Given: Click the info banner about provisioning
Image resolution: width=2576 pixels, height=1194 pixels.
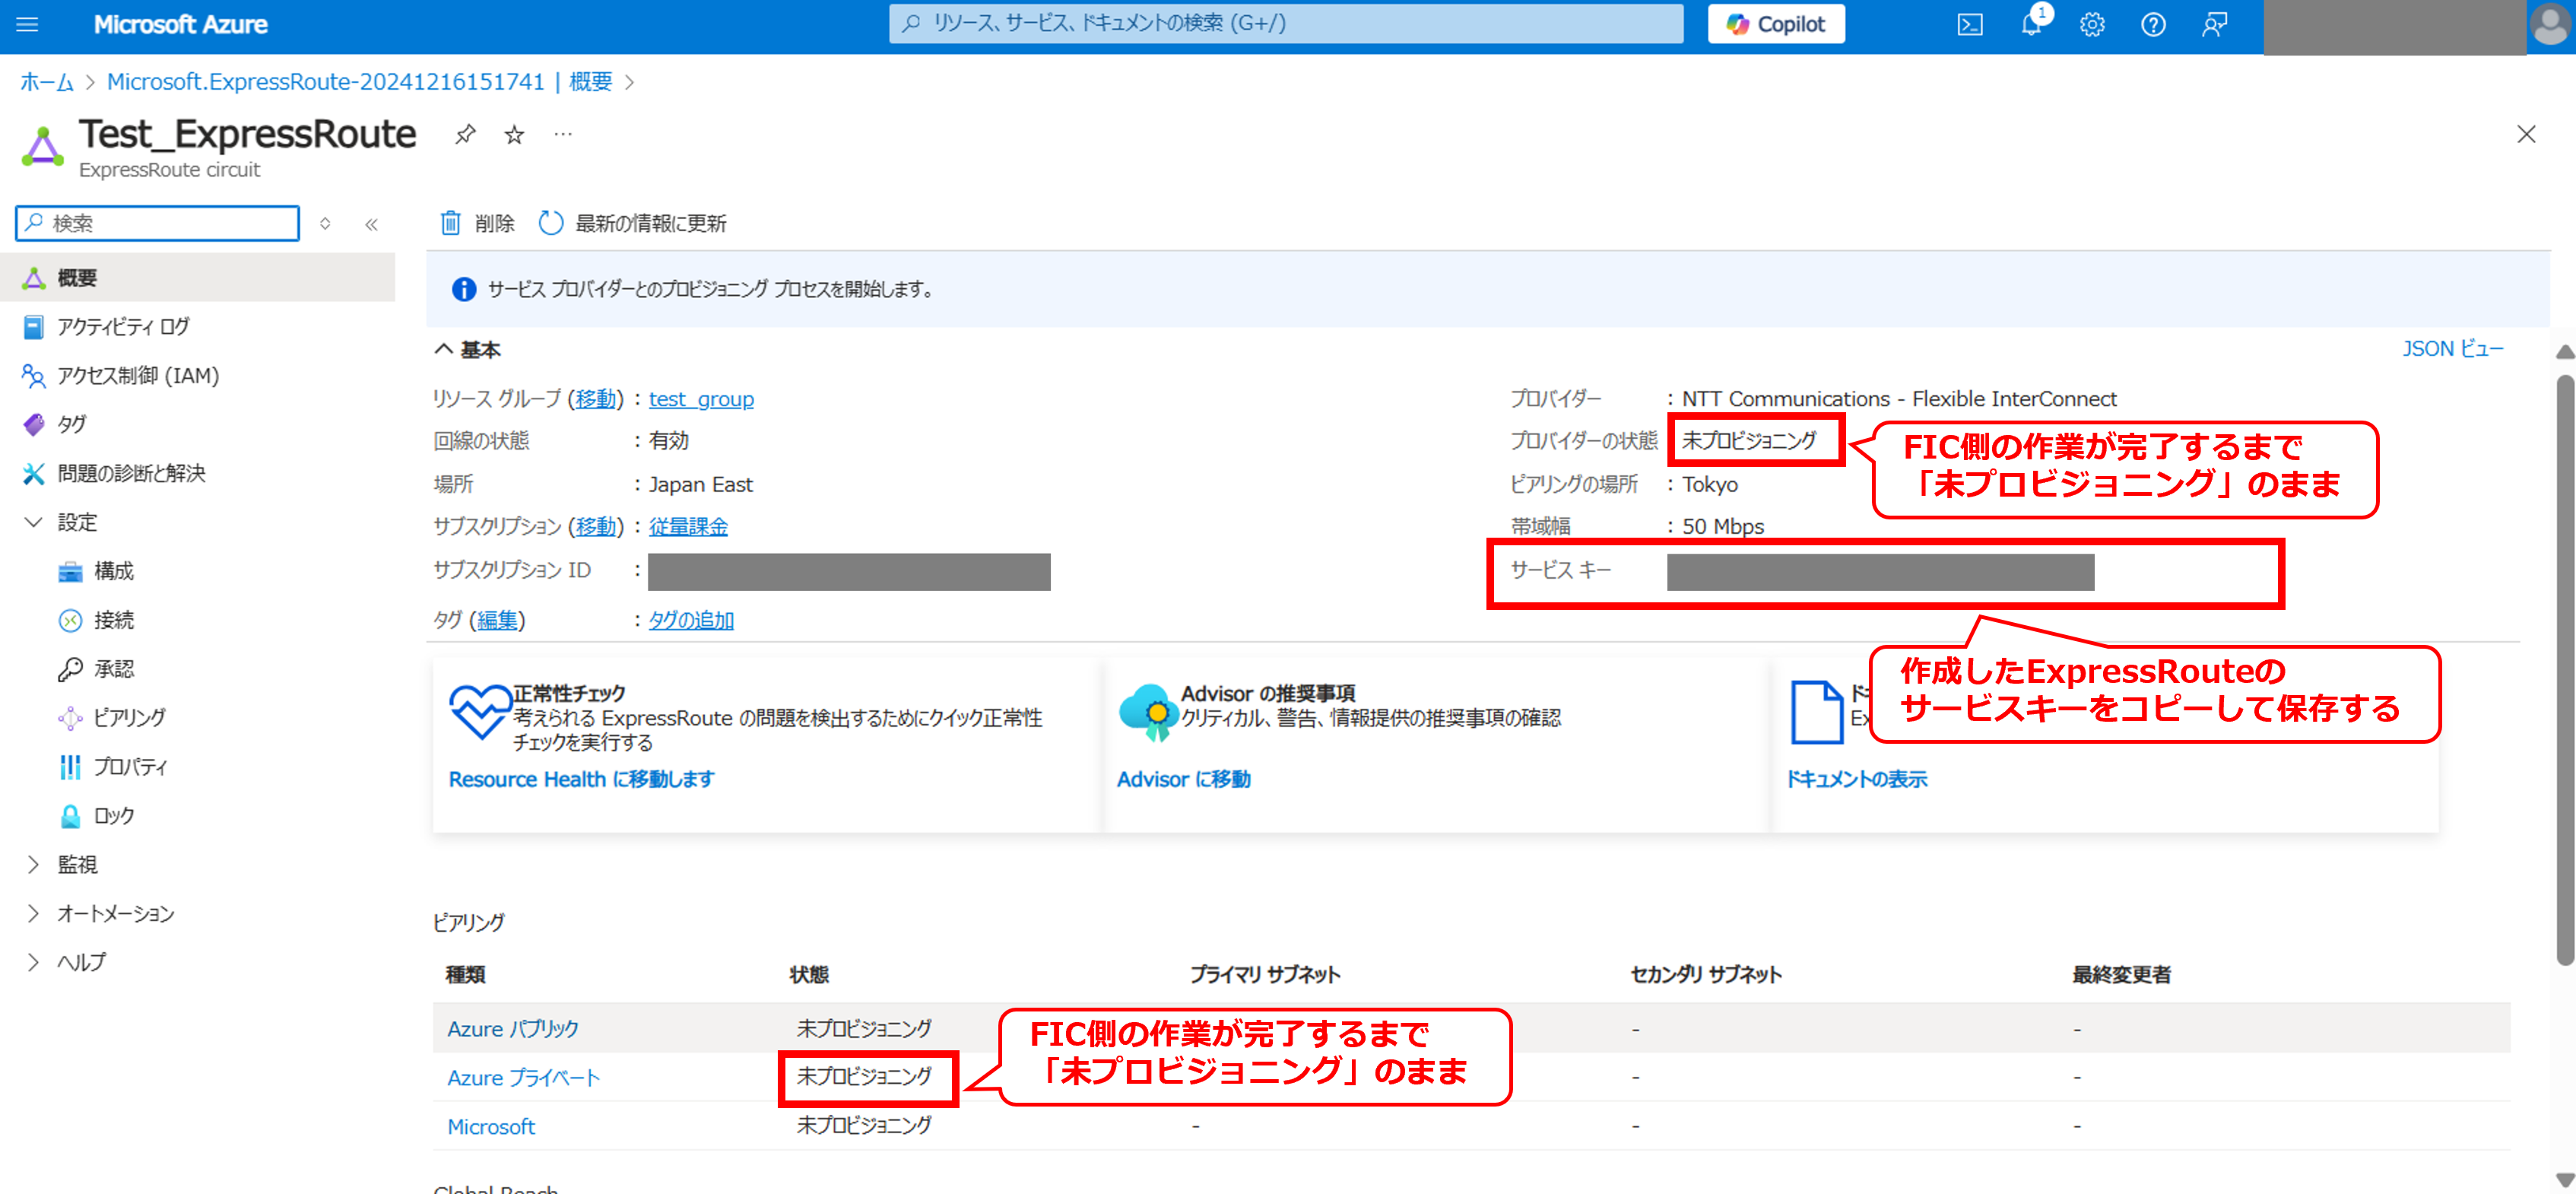Looking at the screenshot, I should pyautogui.click(x=1487, y=290).
